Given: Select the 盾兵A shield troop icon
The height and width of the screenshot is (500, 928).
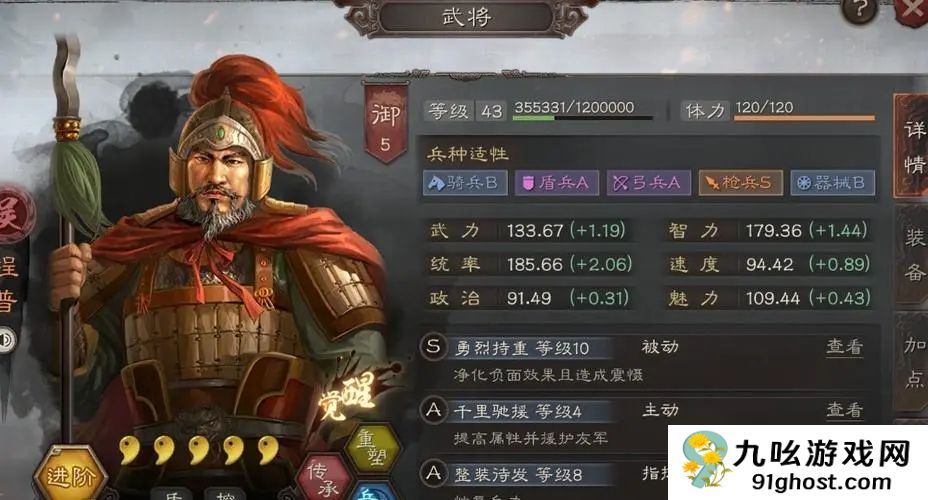Looking at the screenshot, I should click(556, 183).
